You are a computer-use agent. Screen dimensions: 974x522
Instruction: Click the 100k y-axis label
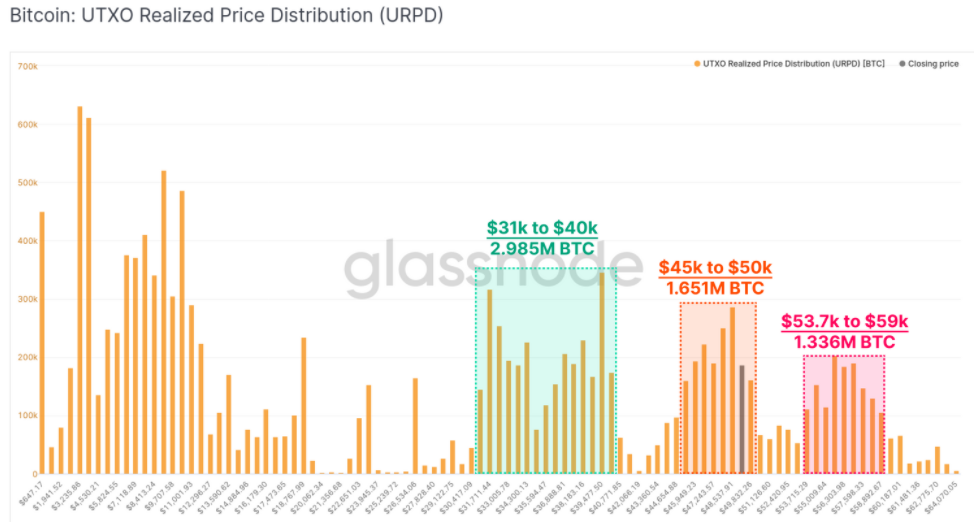click(x=27, y=415)
